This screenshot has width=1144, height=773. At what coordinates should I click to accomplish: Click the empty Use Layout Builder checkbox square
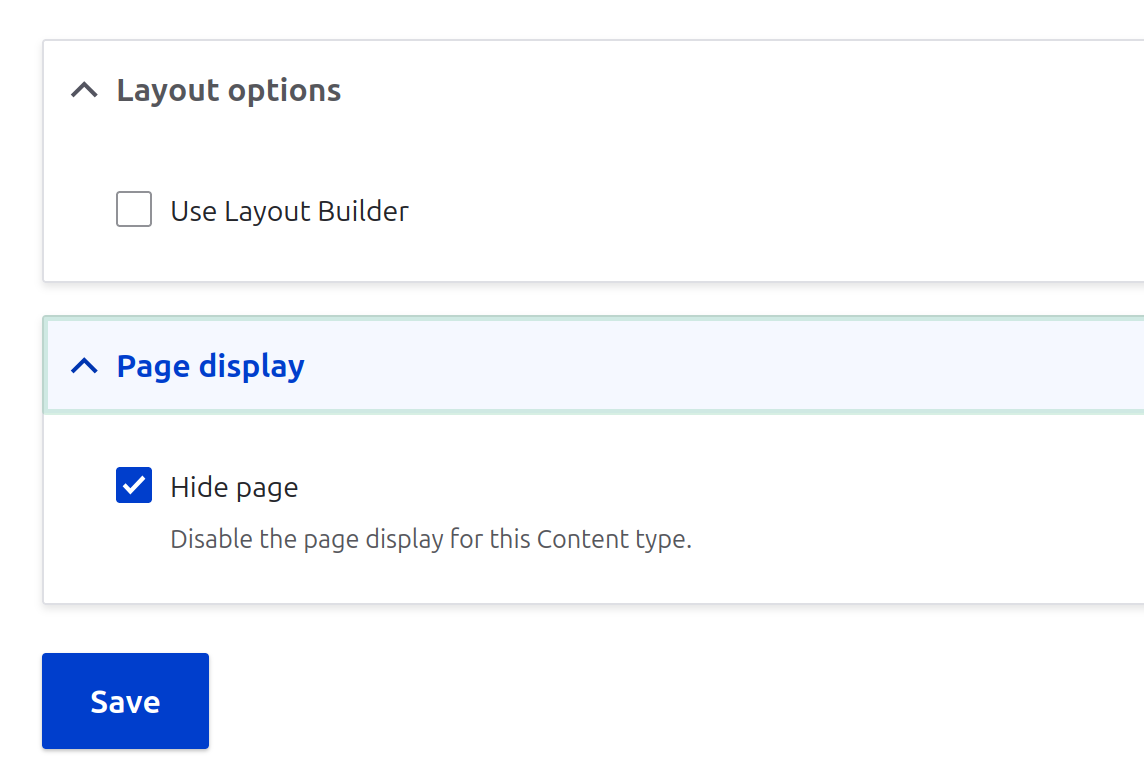coord(133,209)
